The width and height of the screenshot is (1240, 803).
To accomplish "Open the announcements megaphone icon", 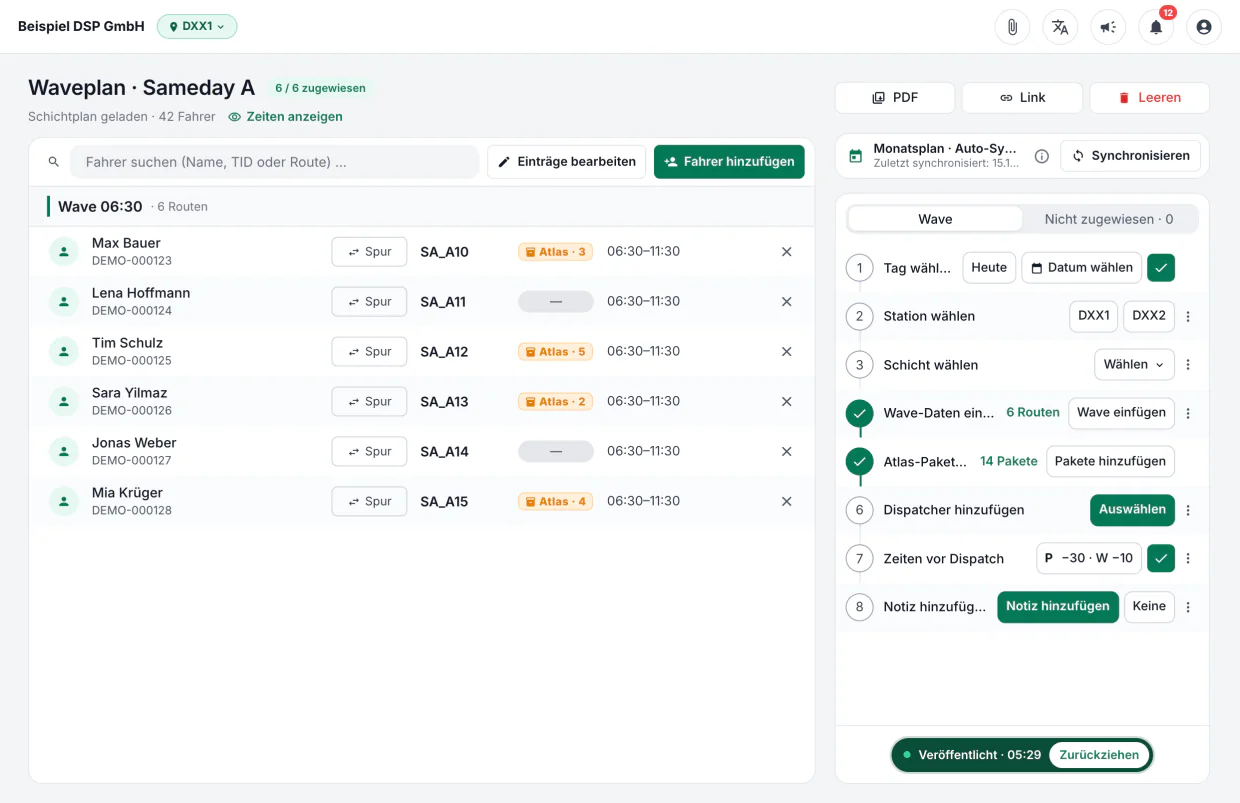I will click(1108, 27).
